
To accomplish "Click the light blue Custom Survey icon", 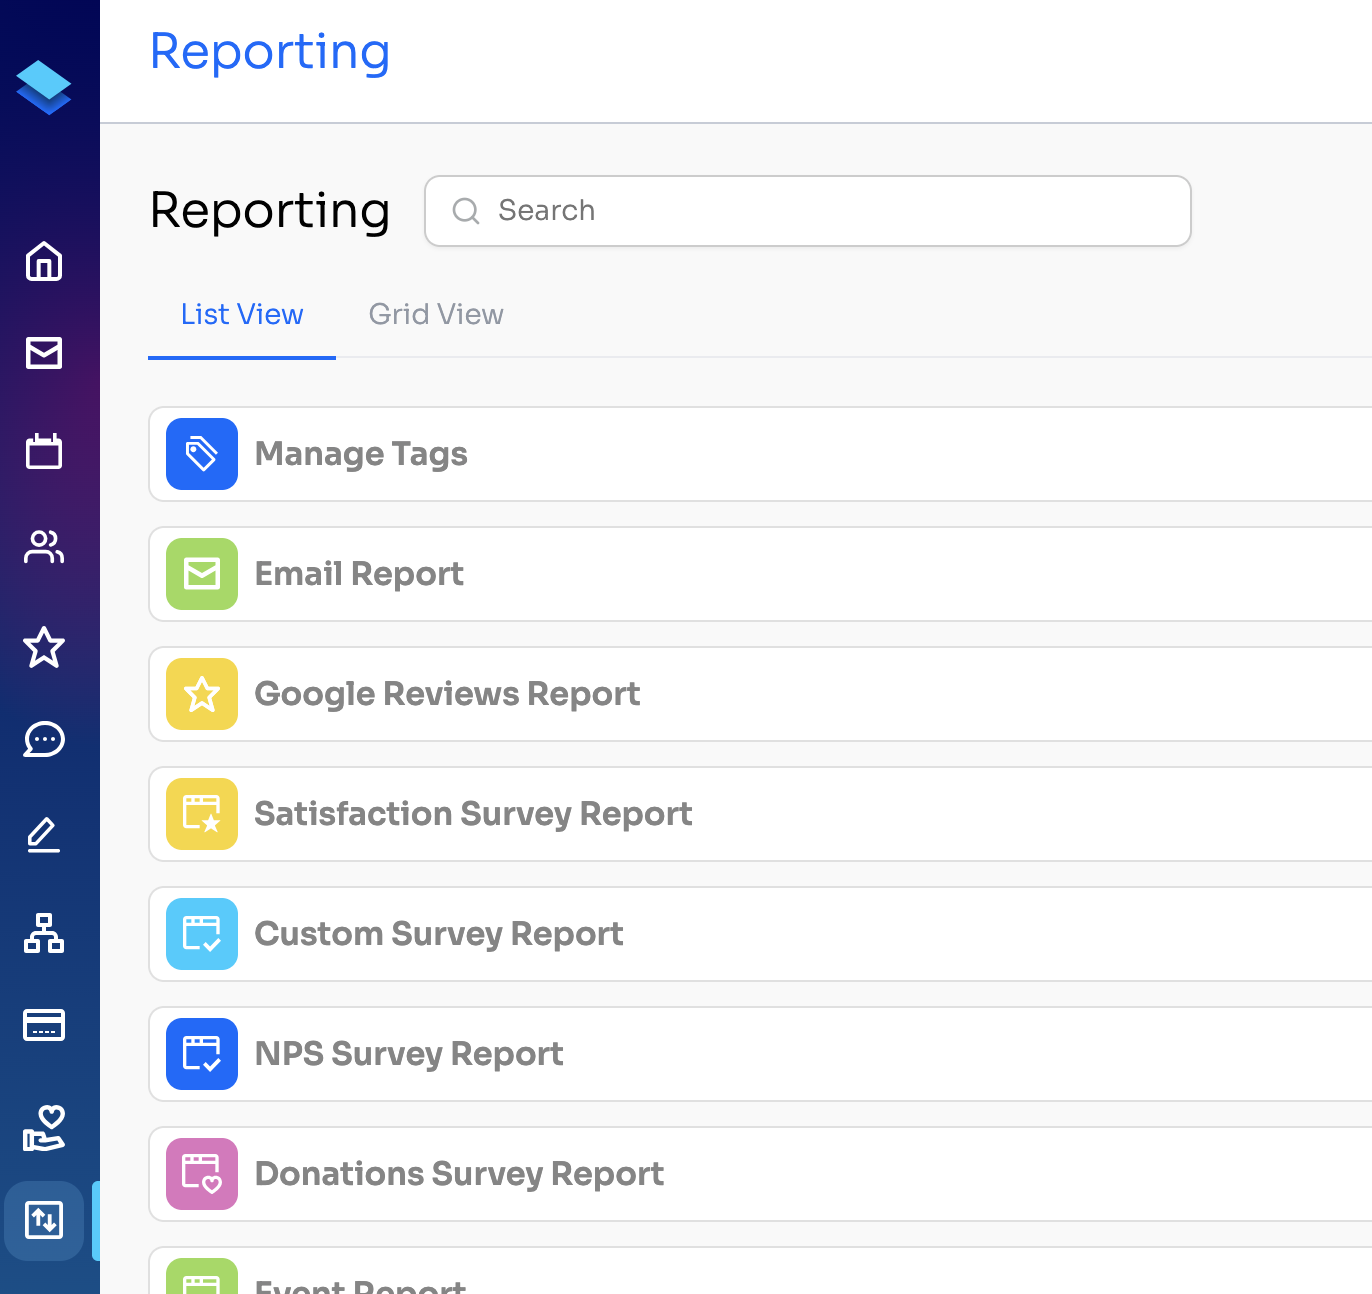I will coord(202,934).
